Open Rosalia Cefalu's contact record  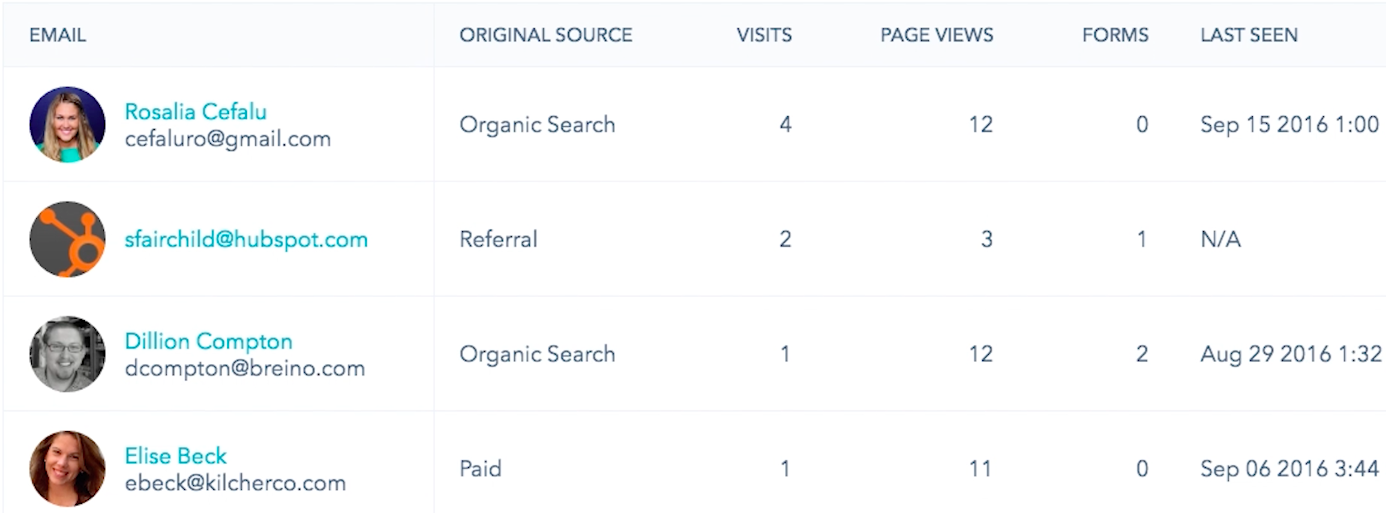coord(195,112)
